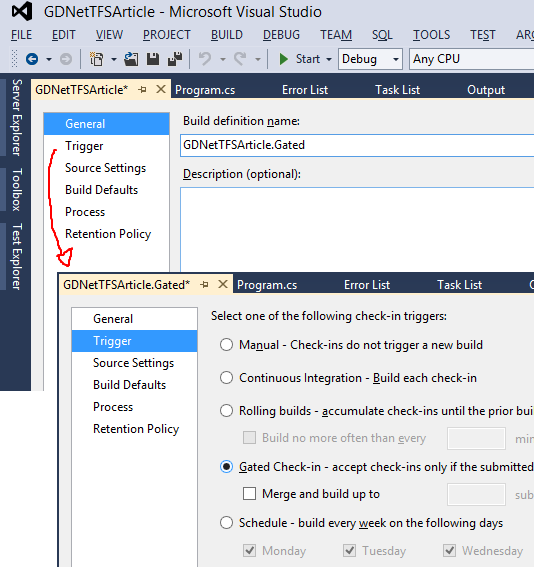Select the Schedule build radio button
The width and height of the screenshot is (534, 567).
pyautogui.click(x=226, y=523)
